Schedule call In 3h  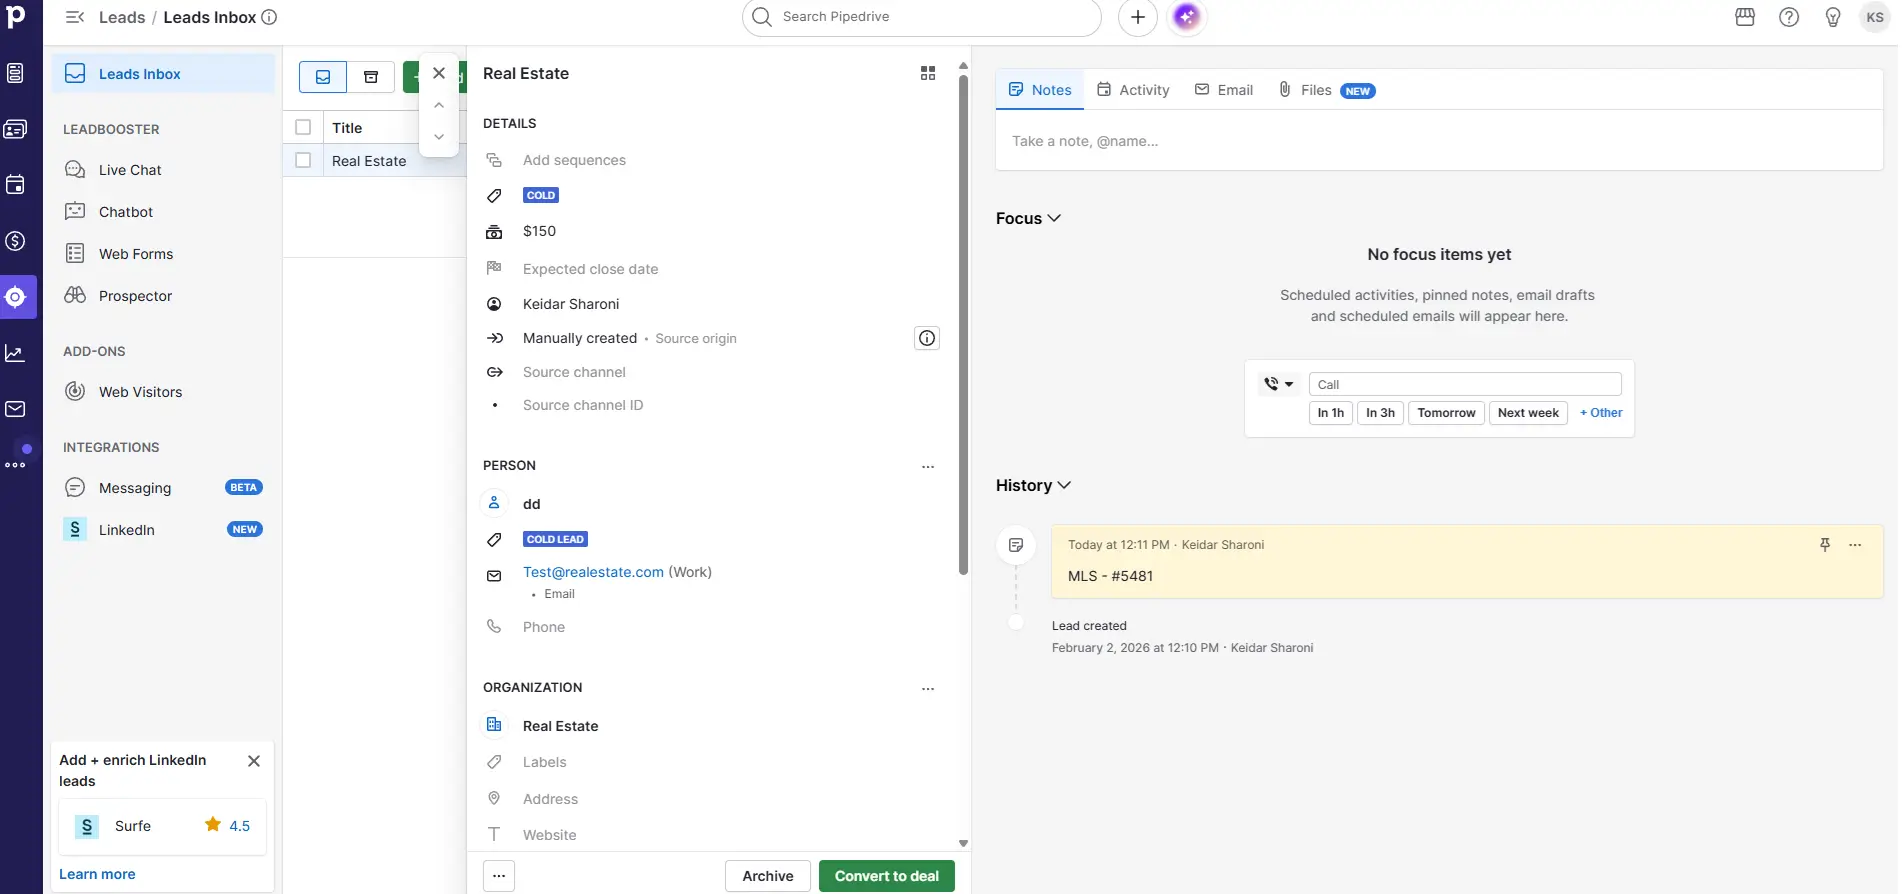[x=1380, y=413]
